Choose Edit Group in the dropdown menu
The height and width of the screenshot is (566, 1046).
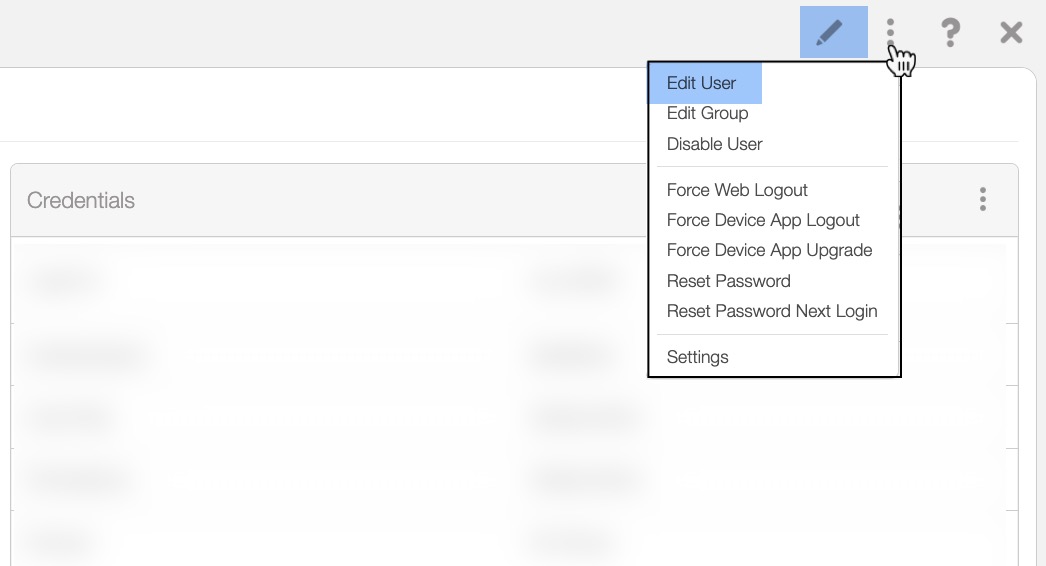coord(708,114)
